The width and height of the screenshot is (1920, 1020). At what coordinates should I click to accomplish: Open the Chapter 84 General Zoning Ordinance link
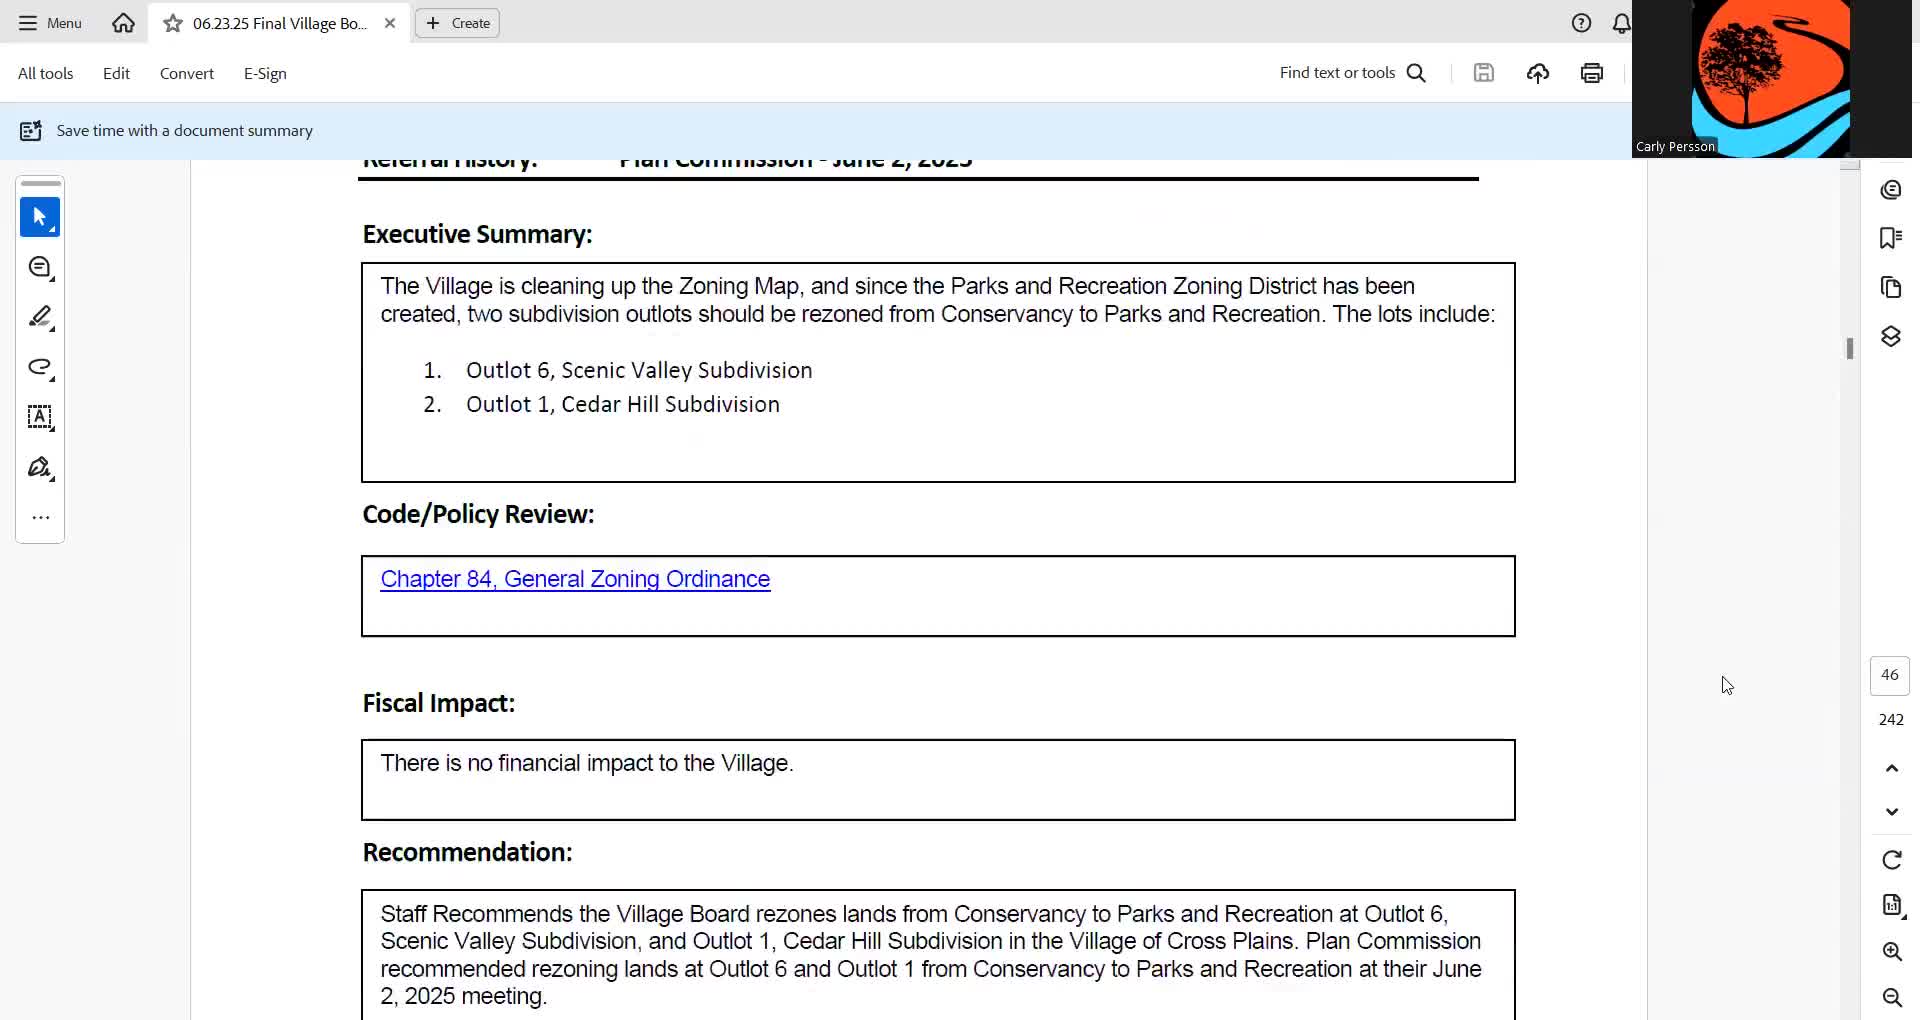coord(575,579)
